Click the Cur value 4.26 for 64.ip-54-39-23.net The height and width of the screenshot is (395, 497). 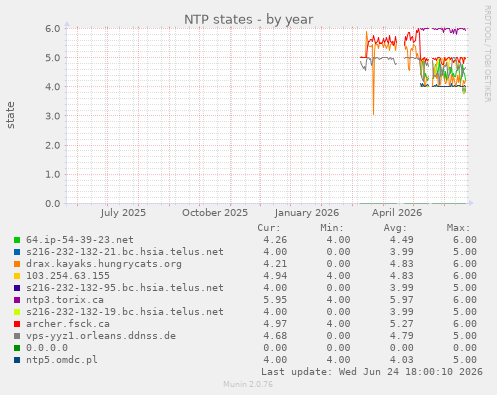275,240
